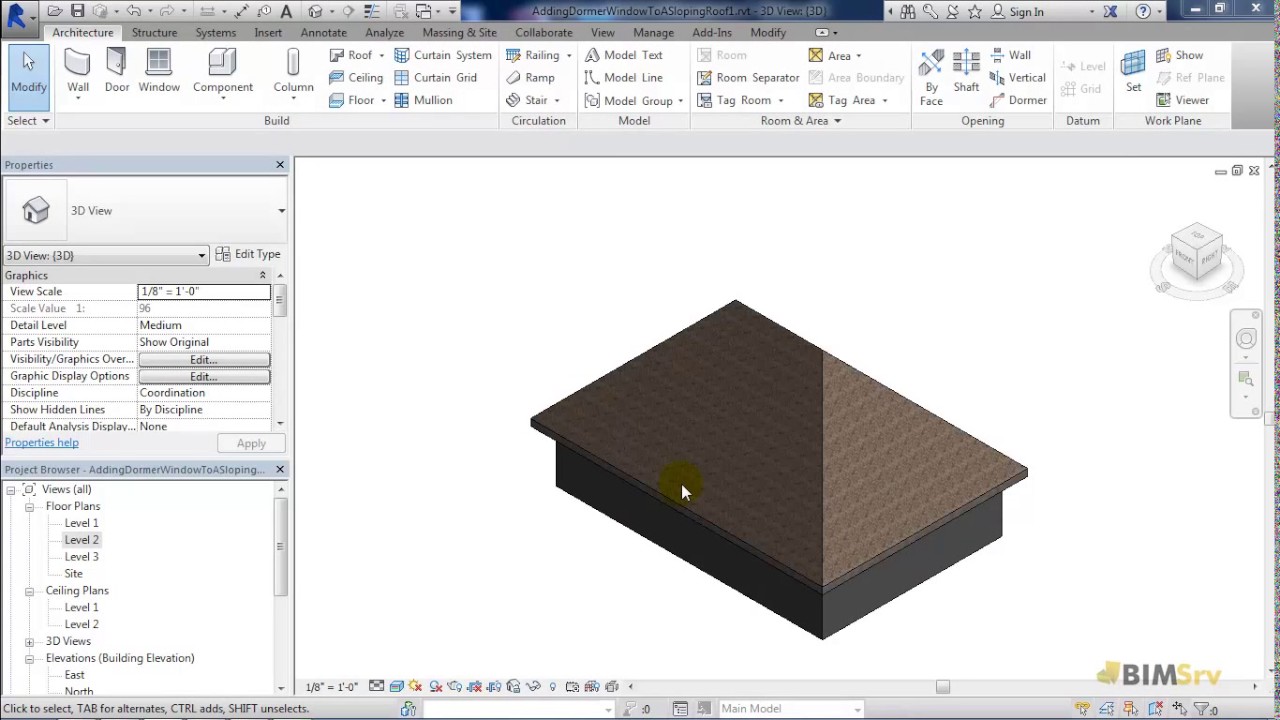The width and height of the screenshot is (1280, 720).
Task: Open the Roof tool dropdown arrow
Action: [x=381, y=56]
